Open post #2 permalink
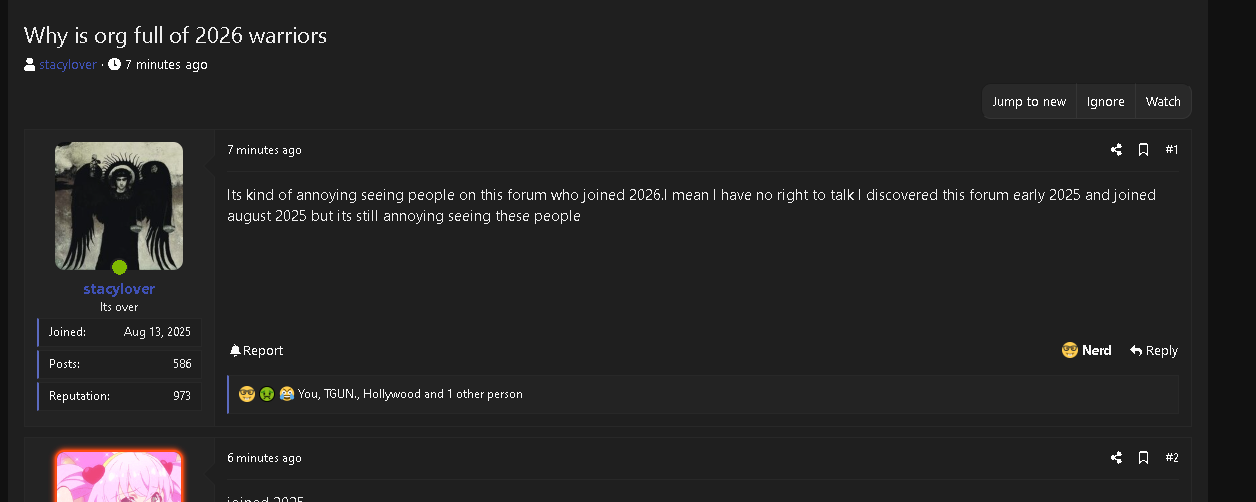The height and width of the screenshot is (502, 1256). pos(1172,458)
